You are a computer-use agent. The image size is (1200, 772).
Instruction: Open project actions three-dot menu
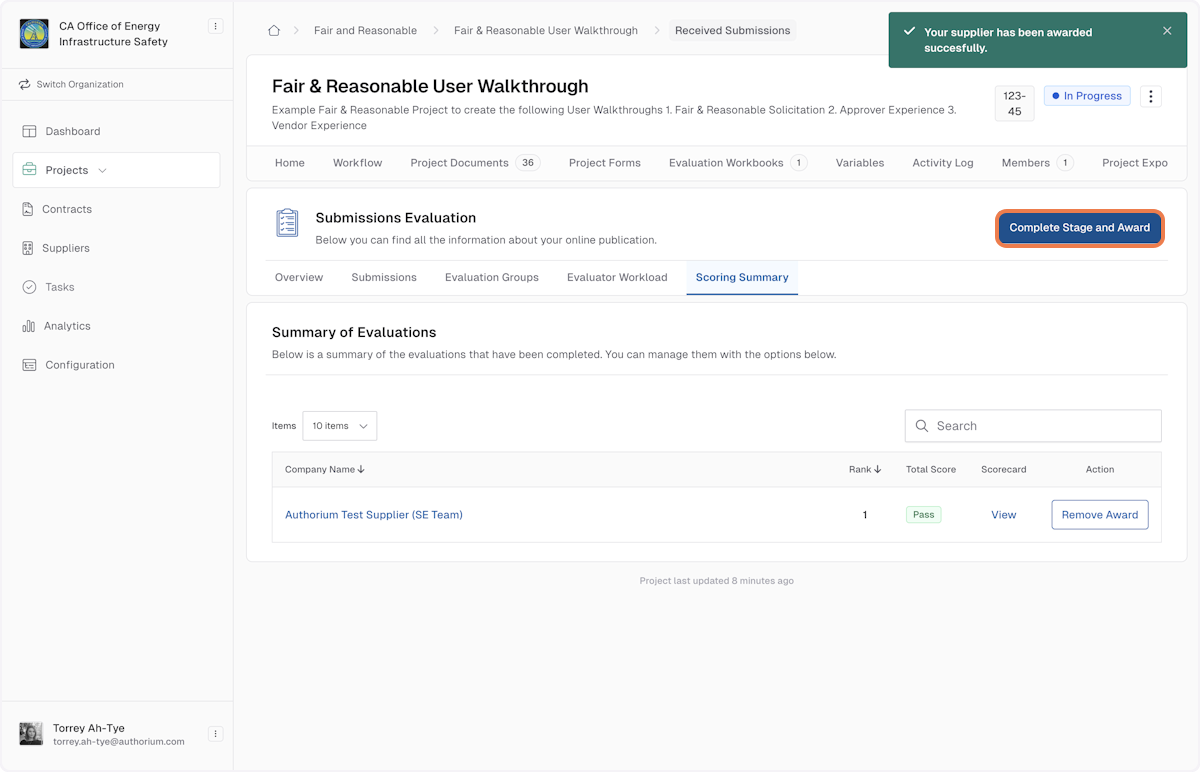tap(1150, 97)
